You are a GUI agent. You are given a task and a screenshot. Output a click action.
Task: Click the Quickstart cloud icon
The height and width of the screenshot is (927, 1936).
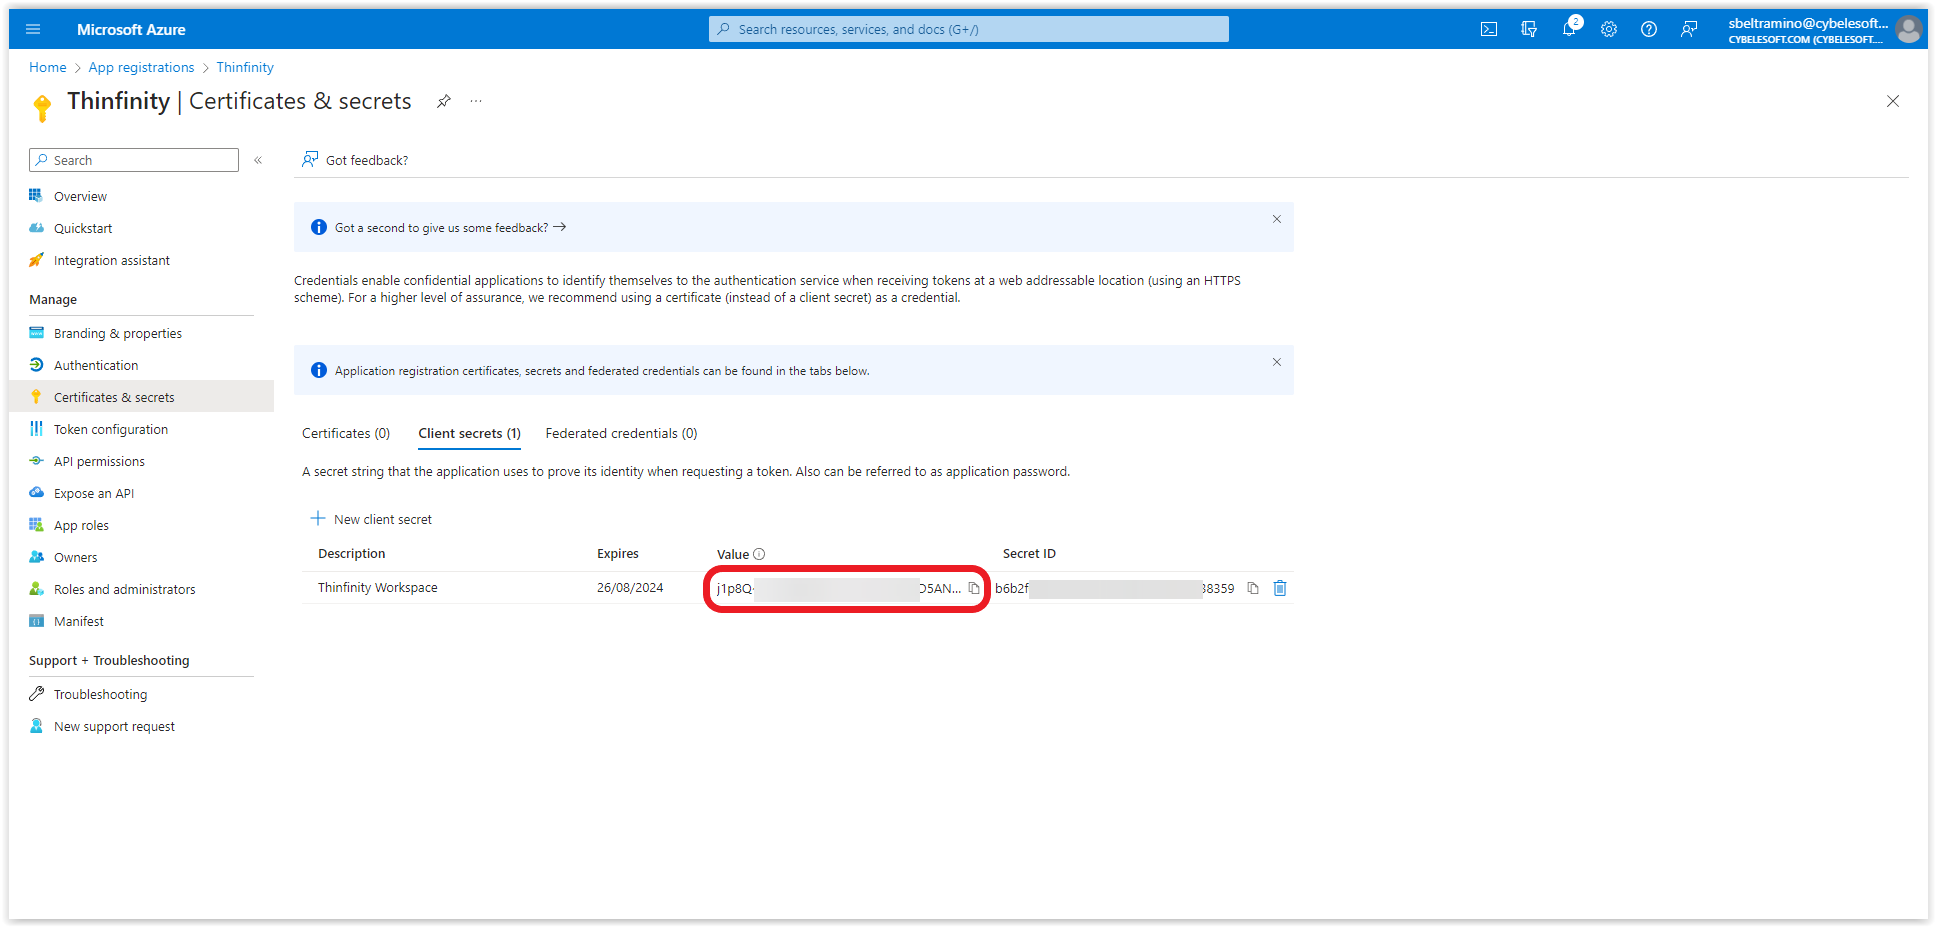[36, 228]
